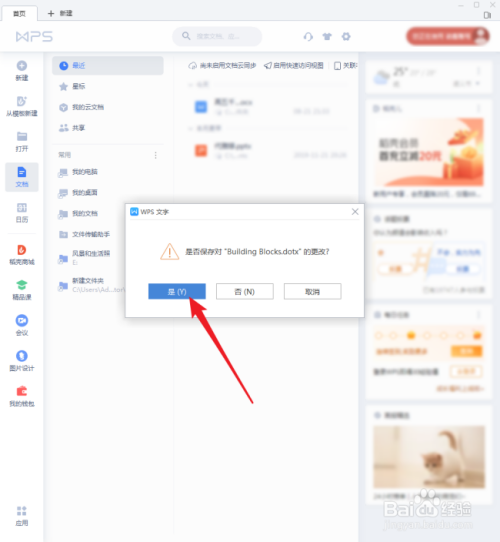Screen dimensions: 500x542
Task: Click 从模板新建 in the left sidebar
Action: (x=22, y=106)
